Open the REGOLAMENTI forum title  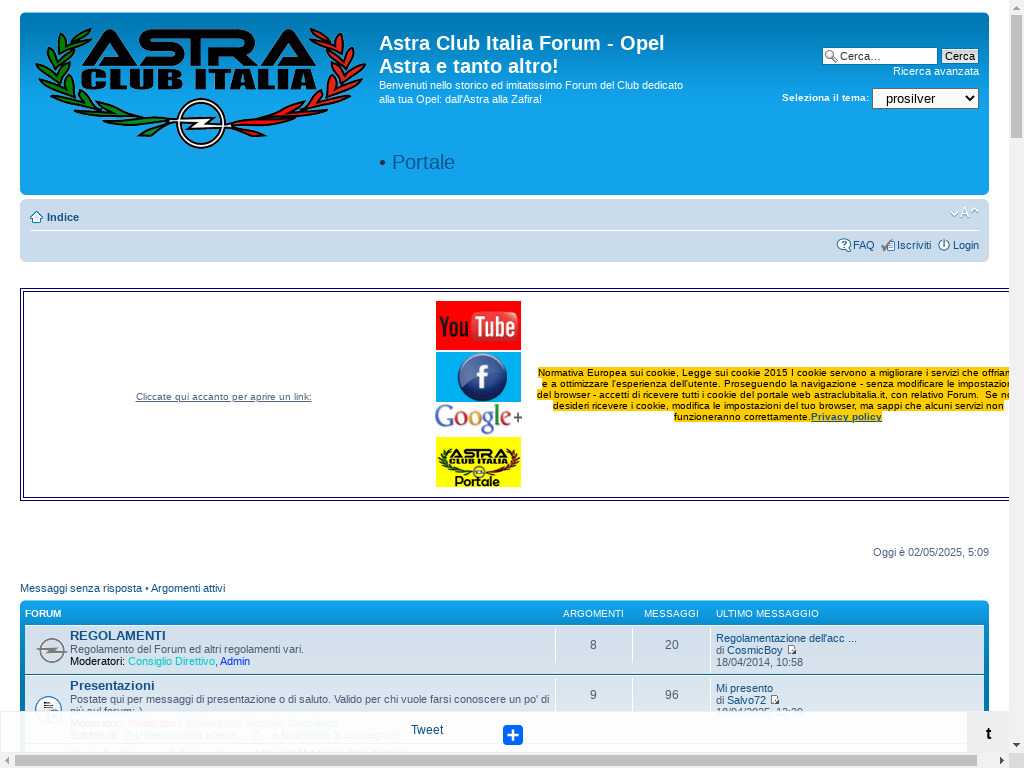118,635
